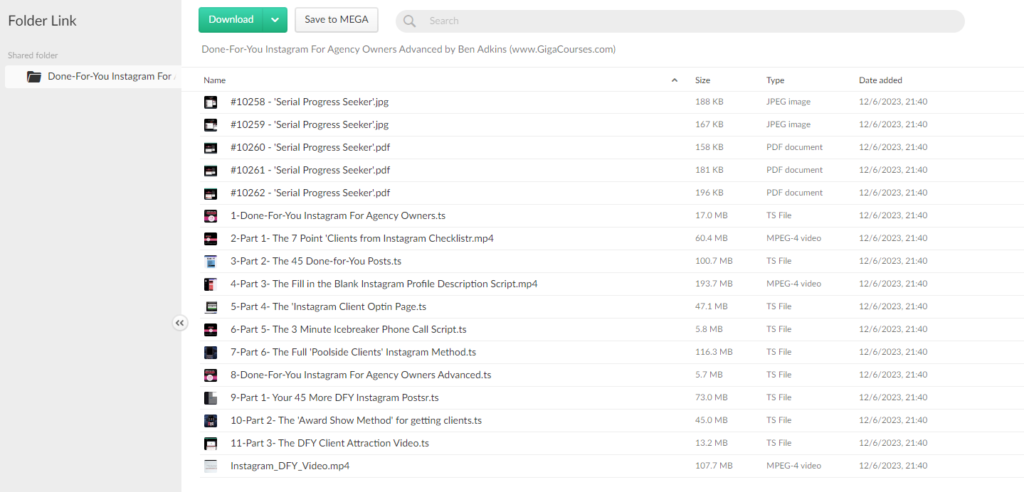Click the 107.7 MB size value
This screenshot has width=1024, height=492.
click(x=714, y=466)
